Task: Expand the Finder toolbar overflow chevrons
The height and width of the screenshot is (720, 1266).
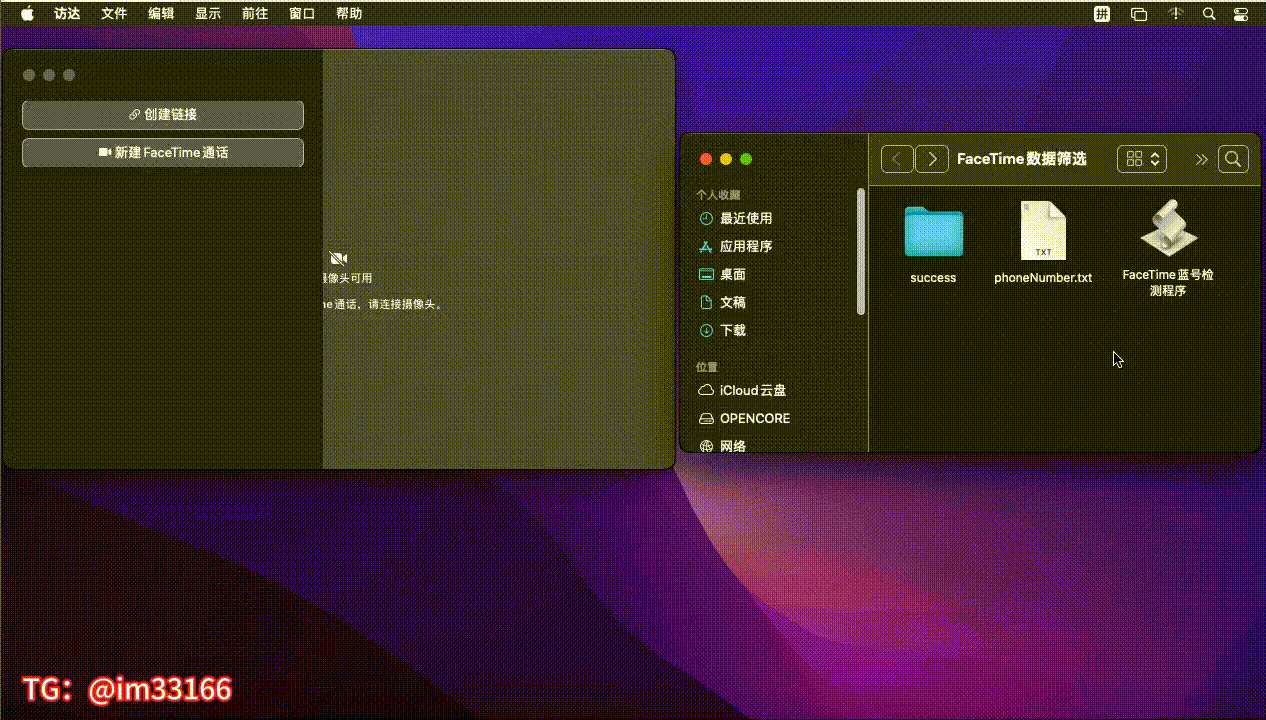Action: point(1201,160)
